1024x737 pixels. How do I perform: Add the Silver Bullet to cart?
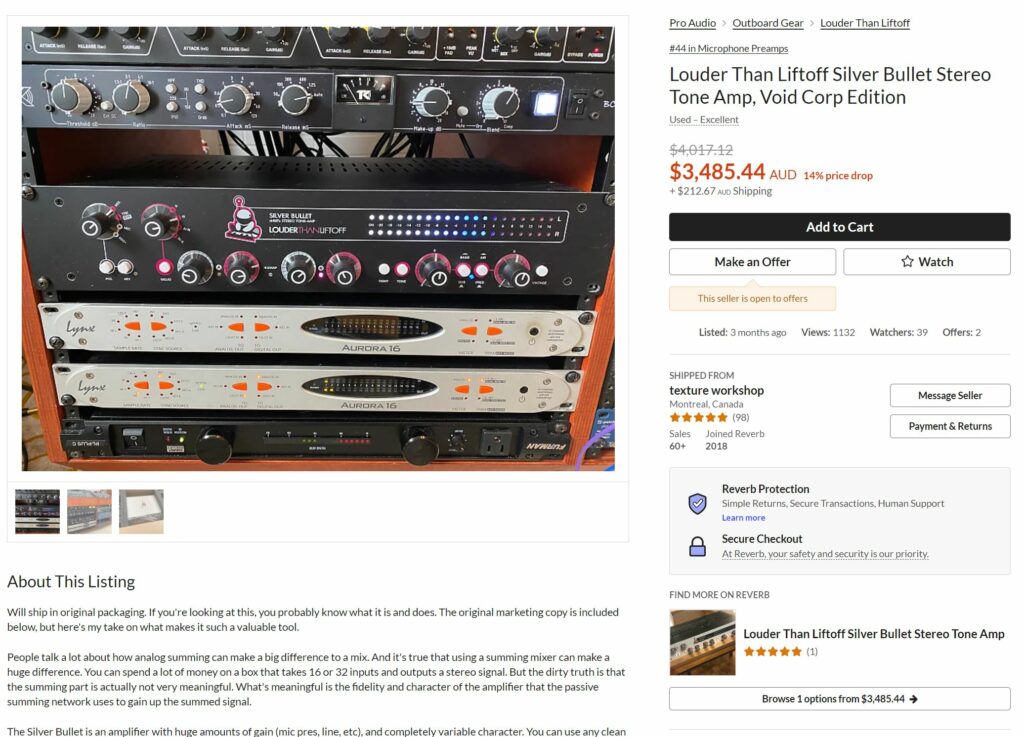pos(839,227)
